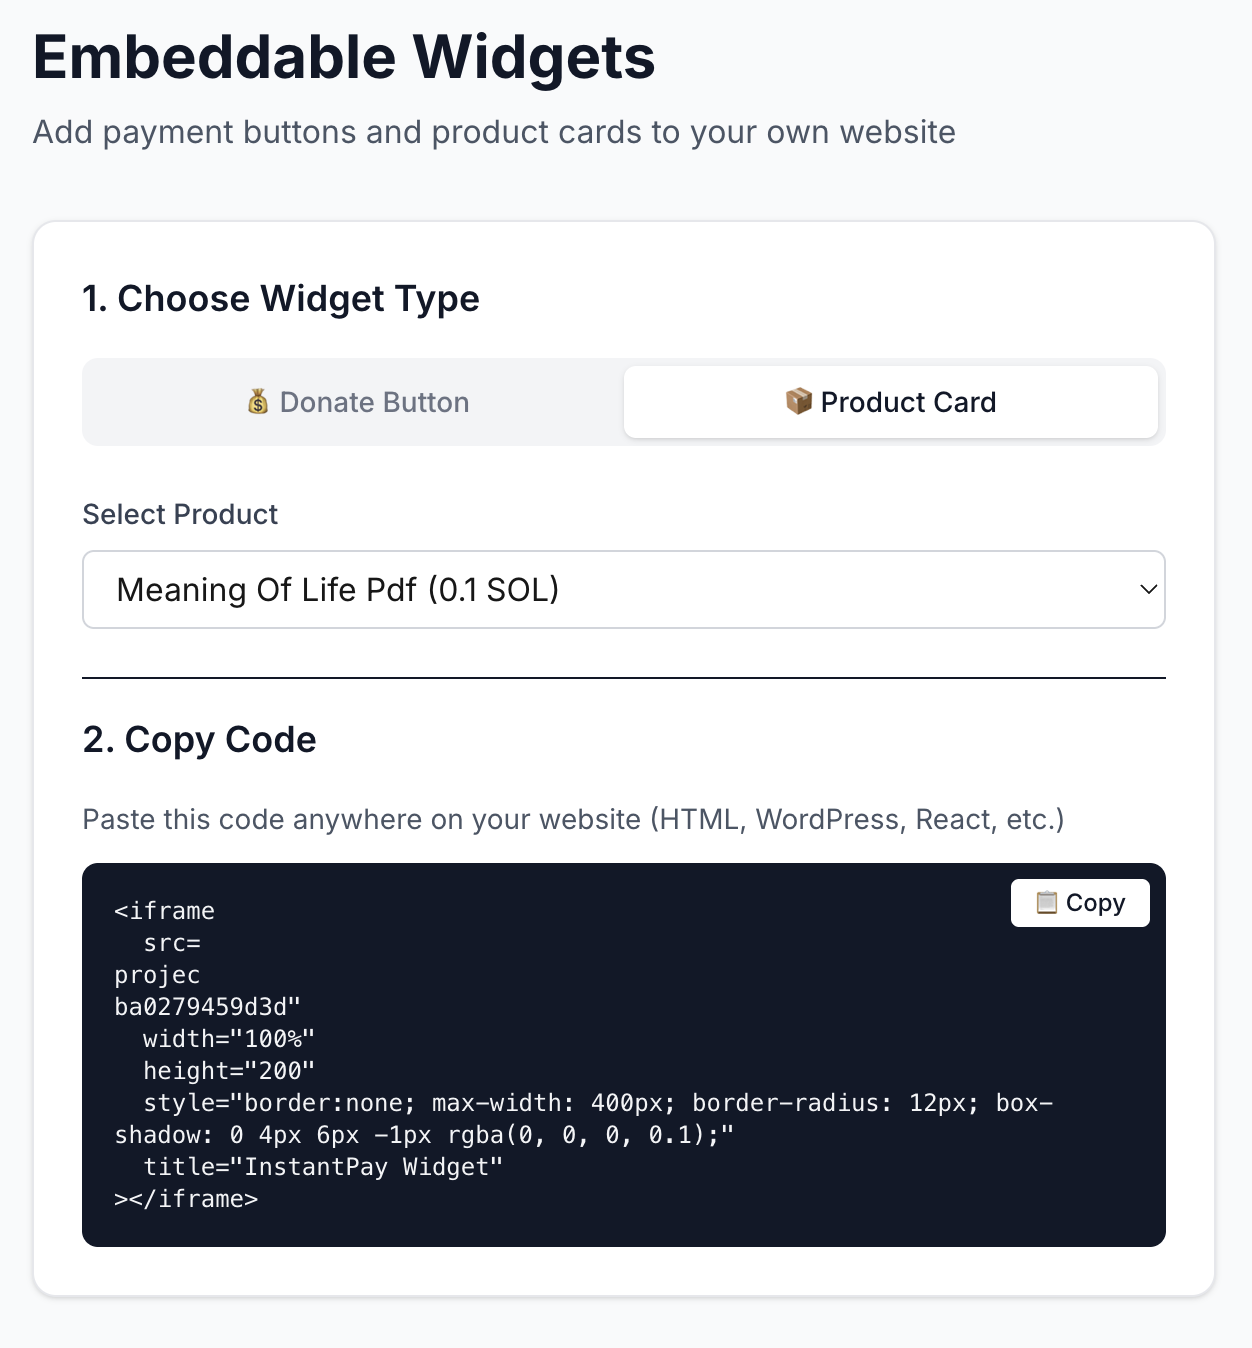The width and height of the screenshot is (1252, 1348).
Task: Click the 'Paste this code anywhere' instruction text
Action: click(x=572, y=820)
